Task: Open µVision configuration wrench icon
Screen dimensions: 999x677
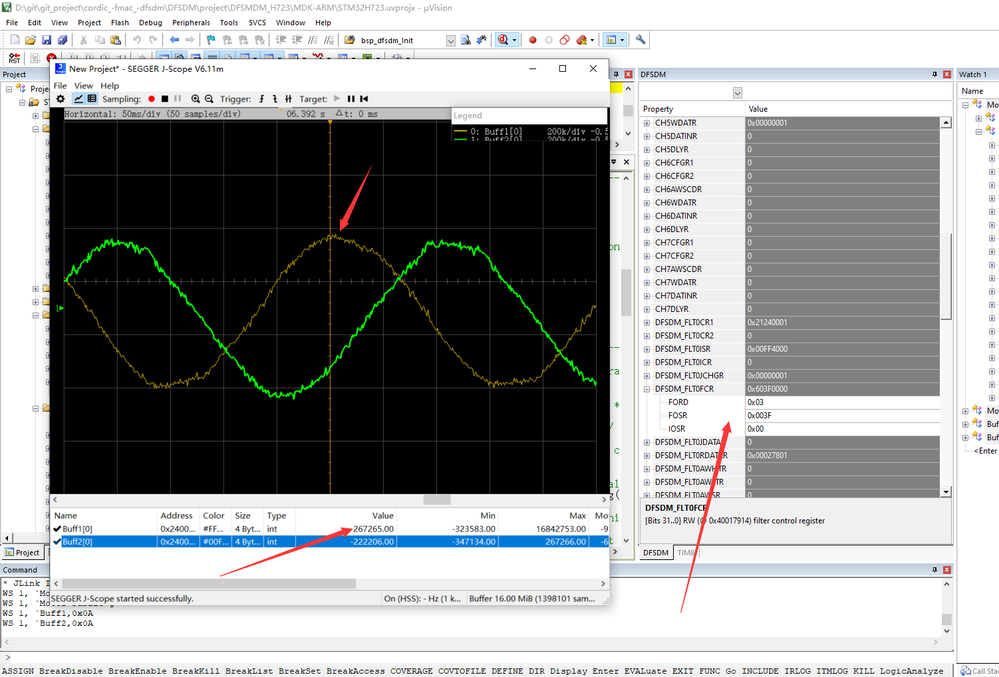Action: click(x=640, y=39)
